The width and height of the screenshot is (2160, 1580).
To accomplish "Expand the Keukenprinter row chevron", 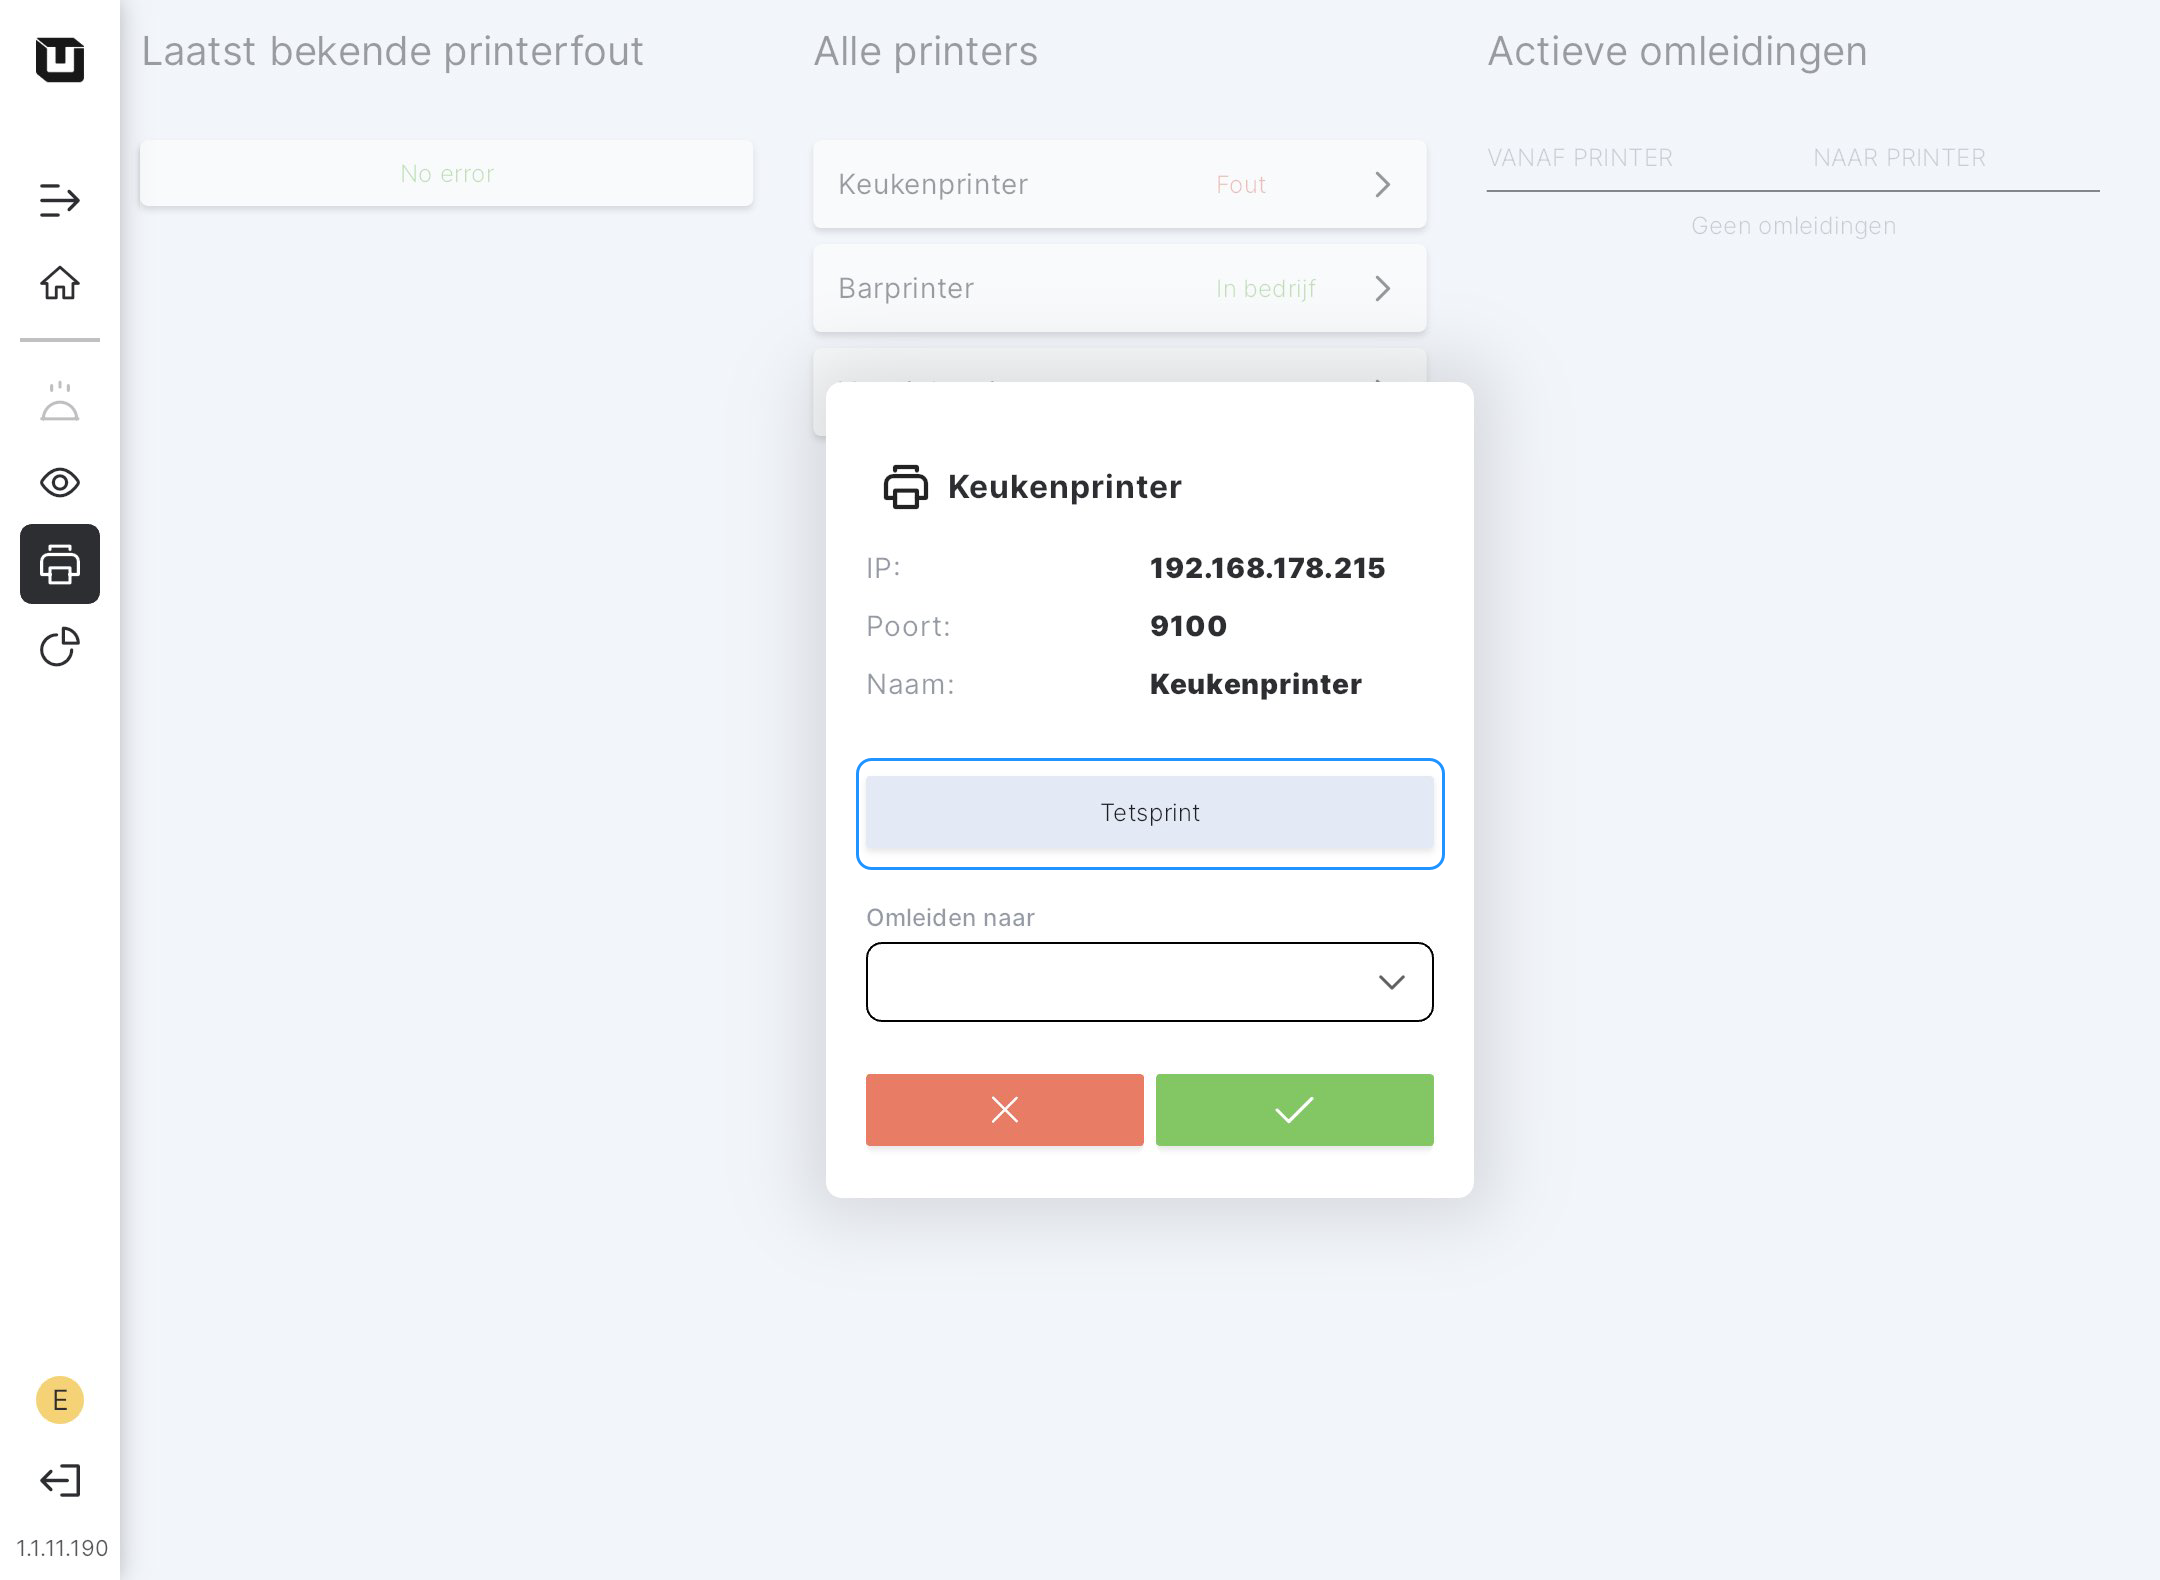I will [x=1382, y=185].
